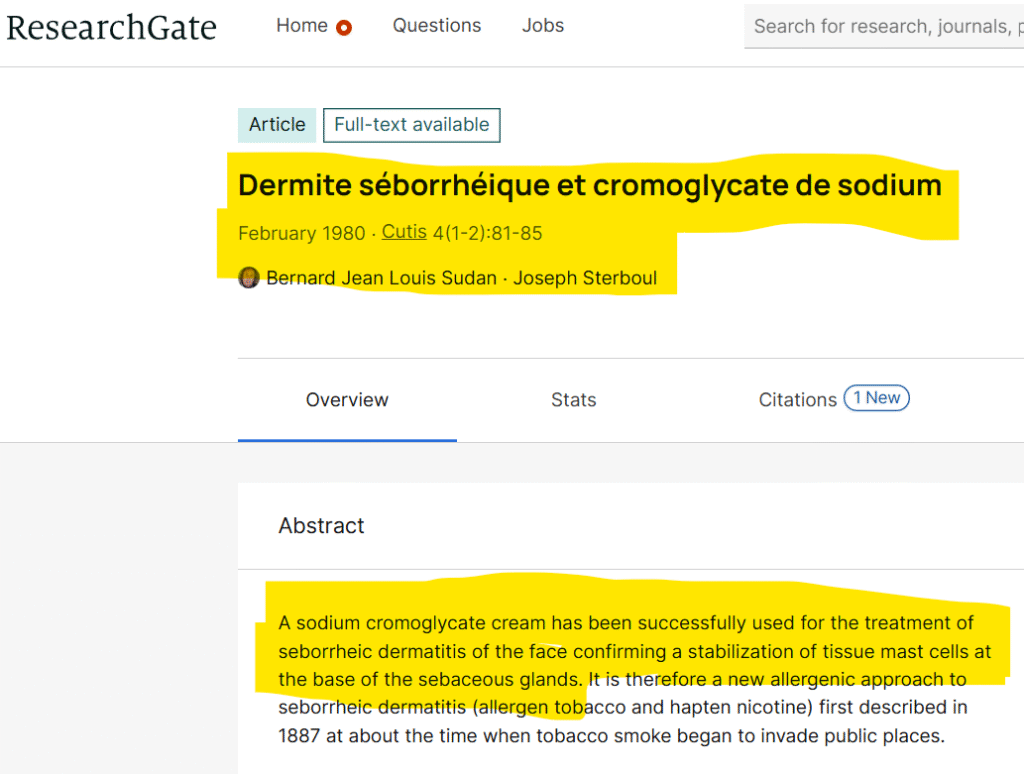Click the ResearchGate logo
This screenshot has height=774, width=1024.
point(111,27)
